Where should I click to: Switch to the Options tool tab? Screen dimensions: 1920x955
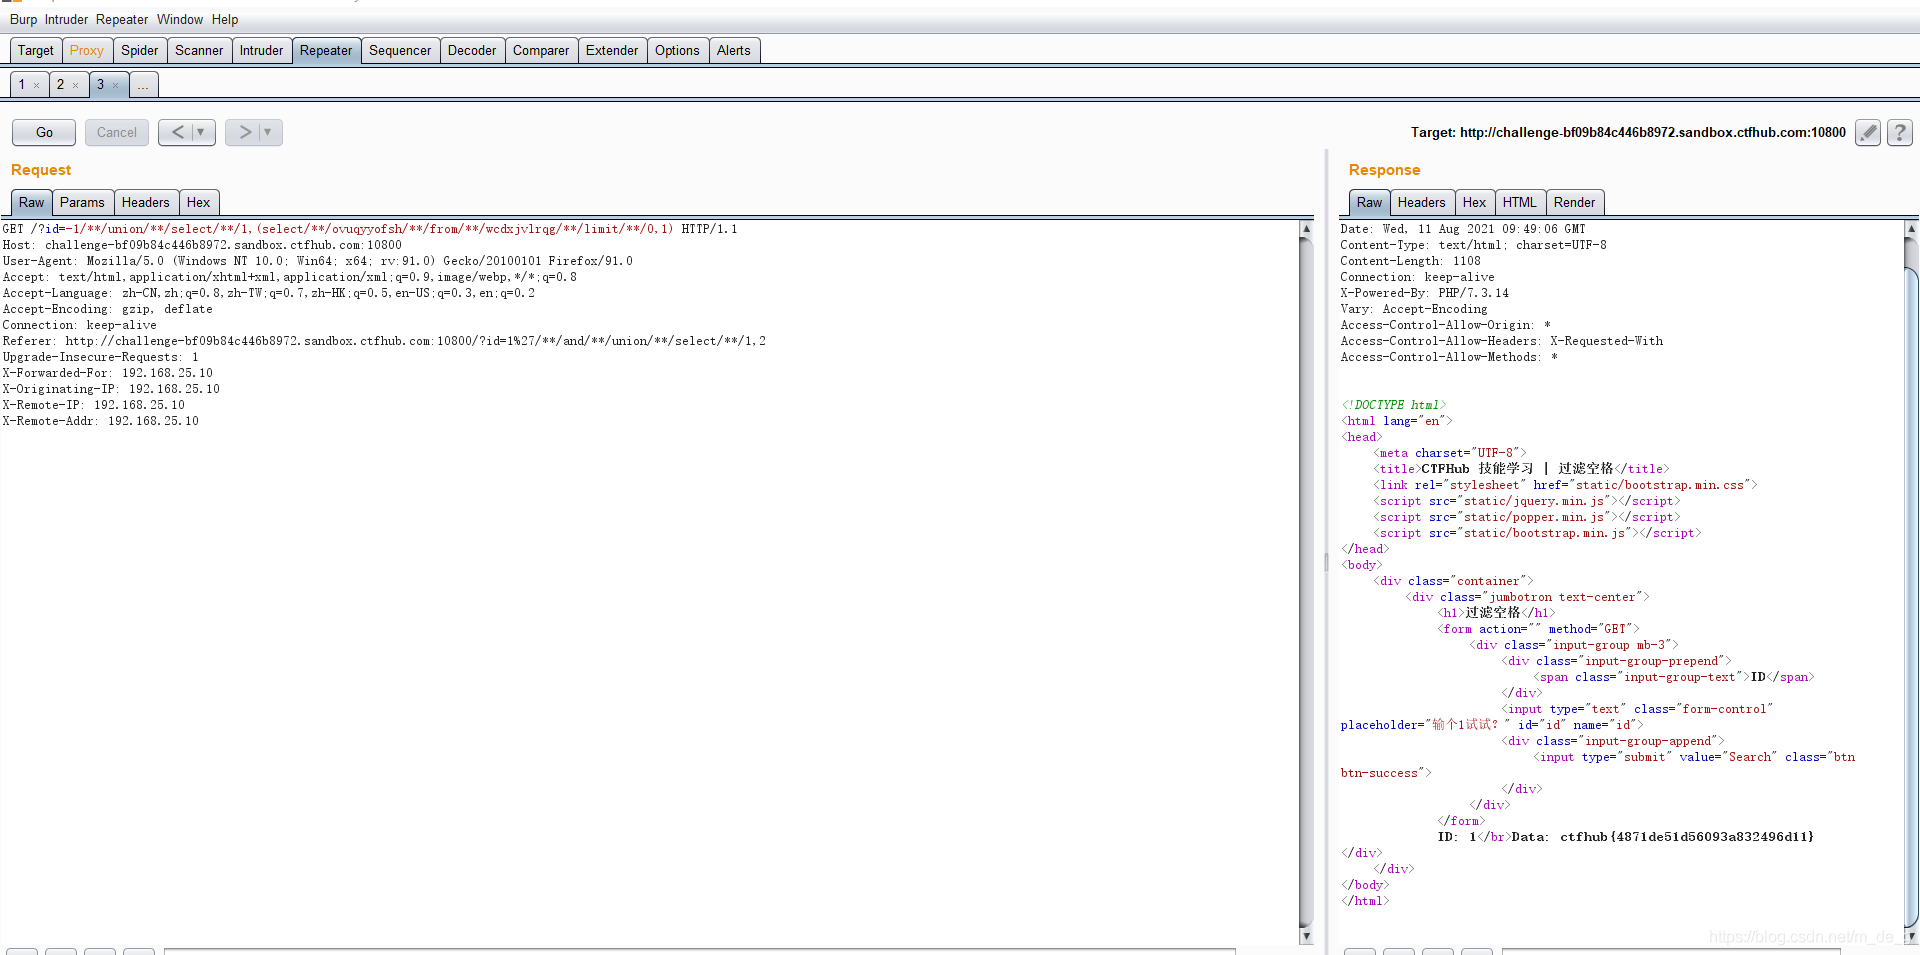677,50
